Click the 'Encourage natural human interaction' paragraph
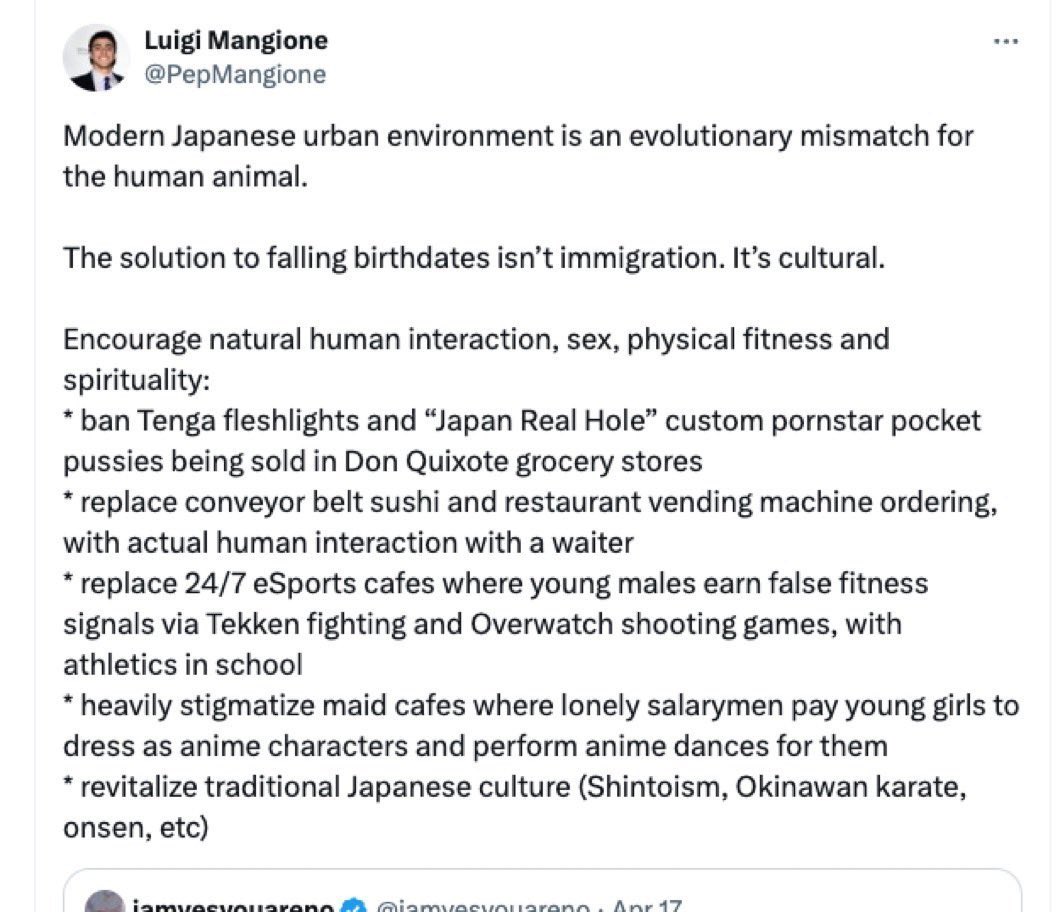 tap(476, 359)
